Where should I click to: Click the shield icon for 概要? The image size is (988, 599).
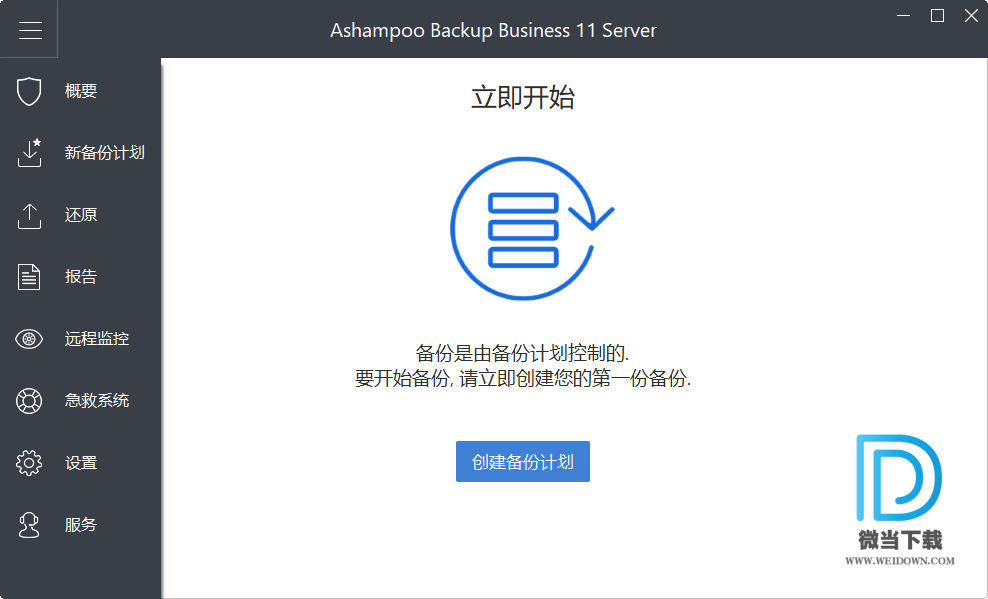pos(29,91)
